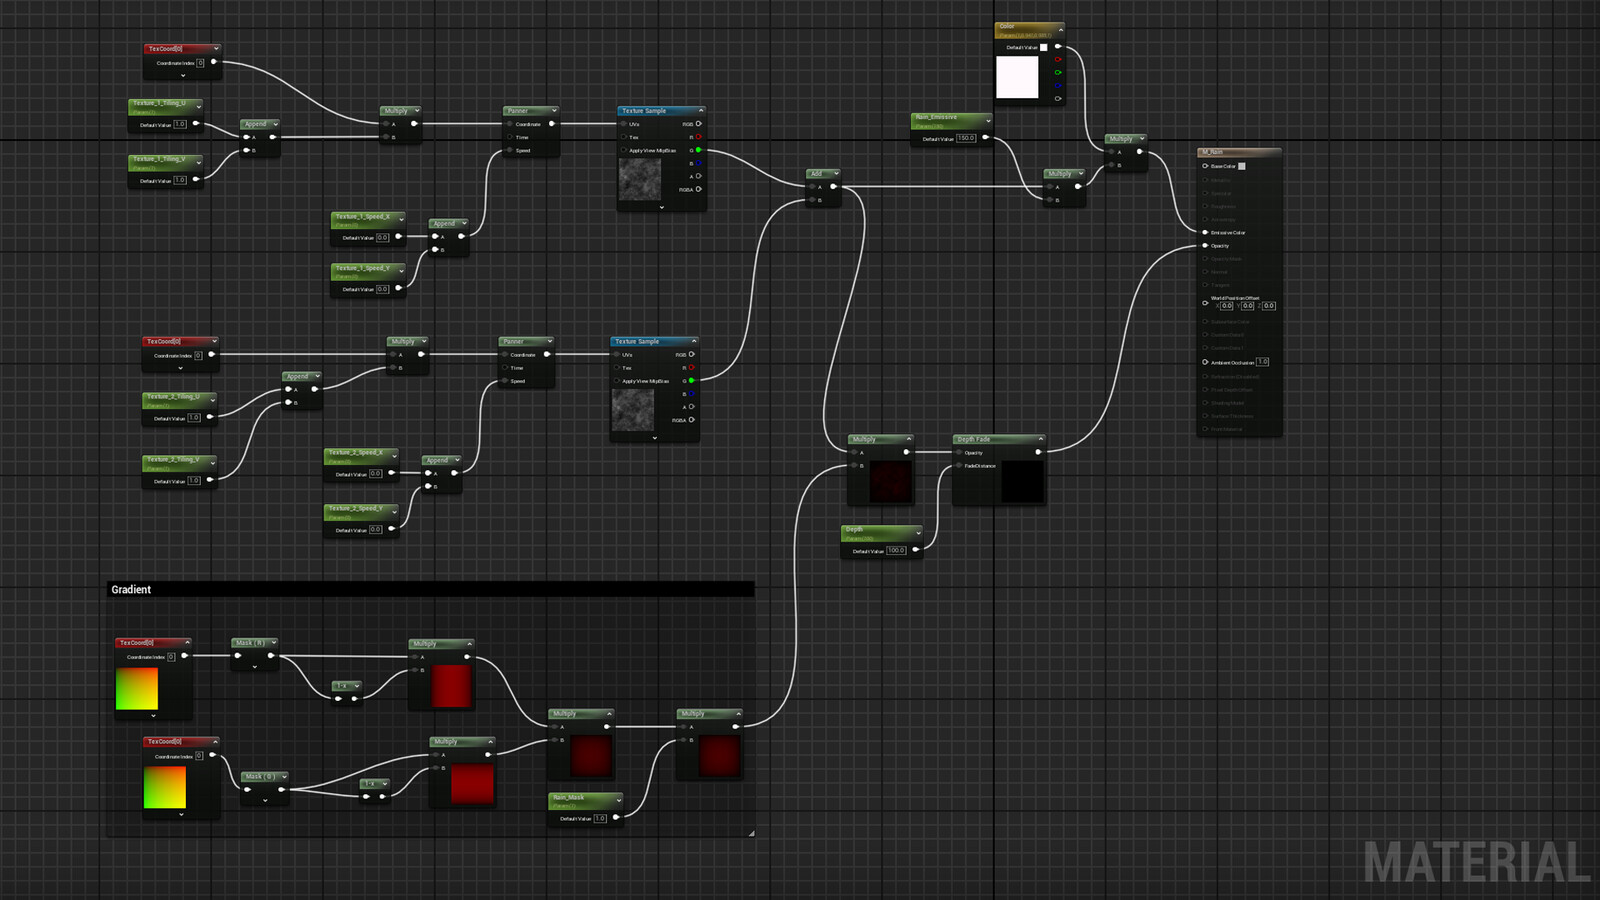
Task: Click the Texture_1_Tiling_U output pin
Action: [x=196, y=124]
